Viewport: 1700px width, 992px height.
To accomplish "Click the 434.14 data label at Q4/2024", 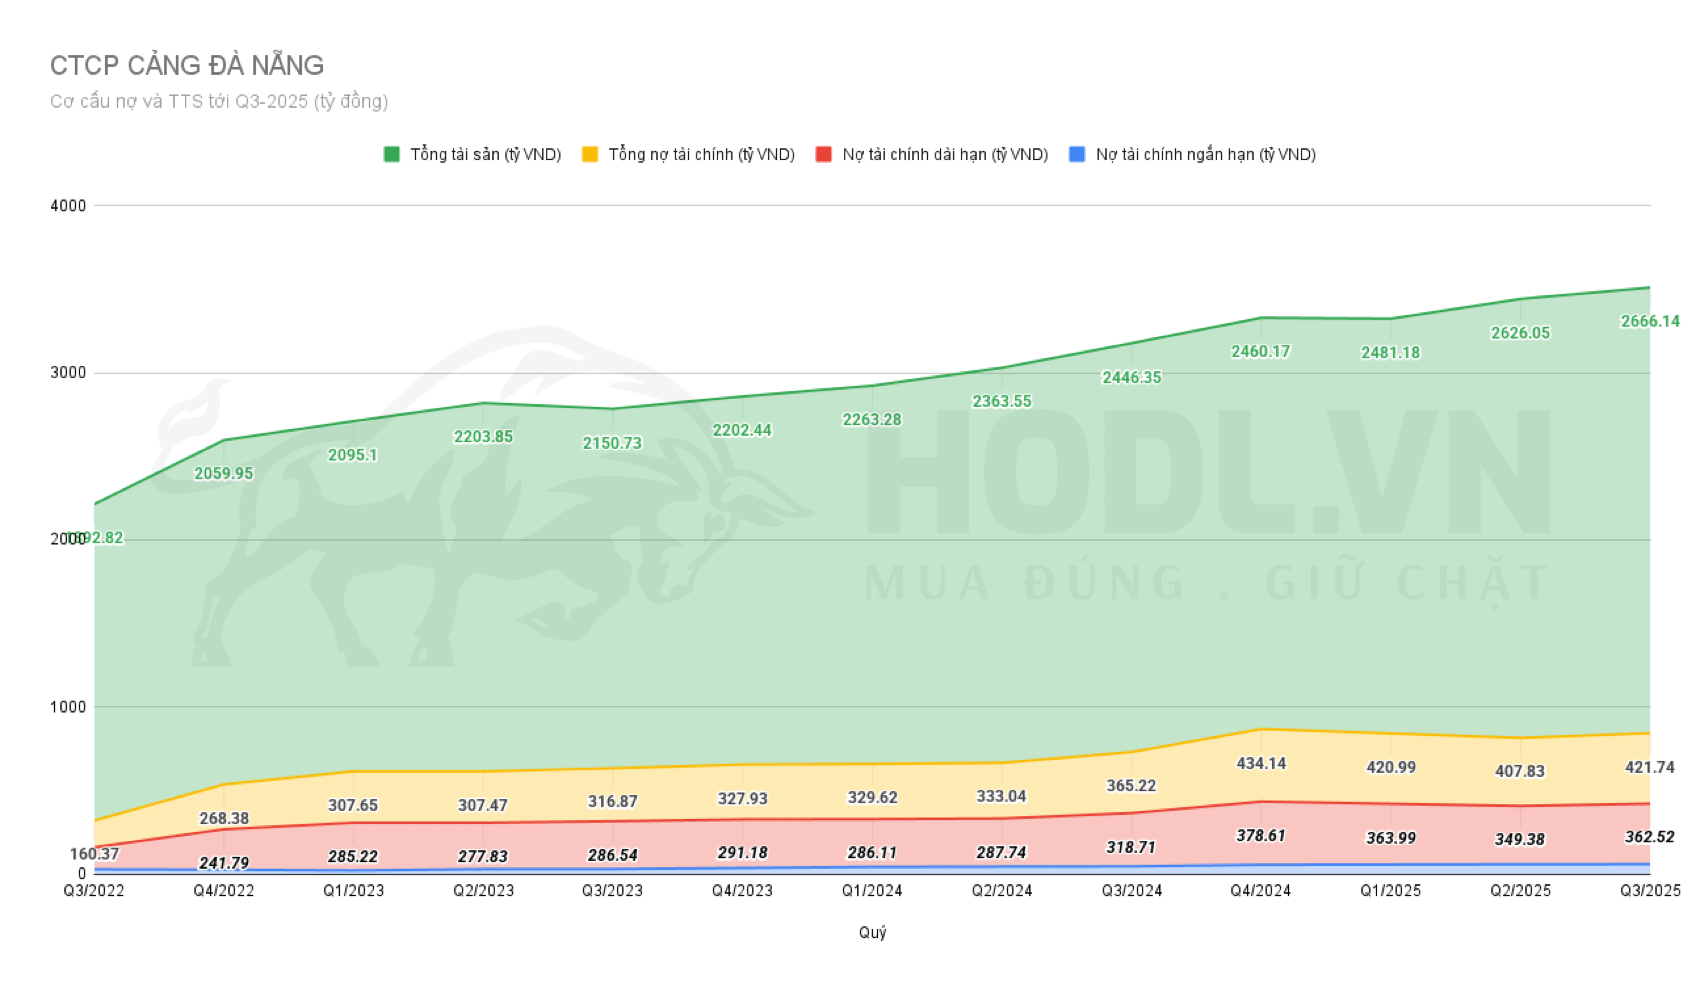I will pos(1261,763).
